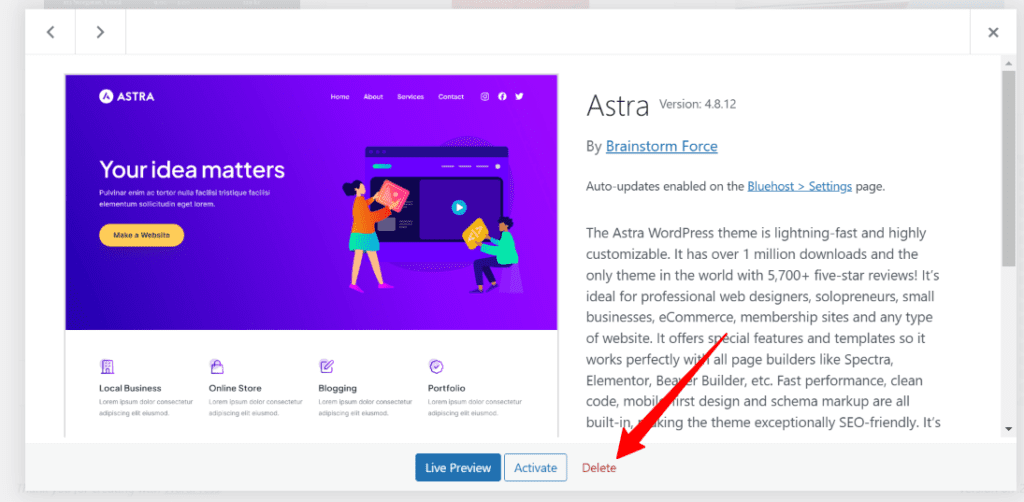The height and width of the screenshot is (502, 1024).
Task: Click Contact in preview navigation
Action: tap(451, 97)
